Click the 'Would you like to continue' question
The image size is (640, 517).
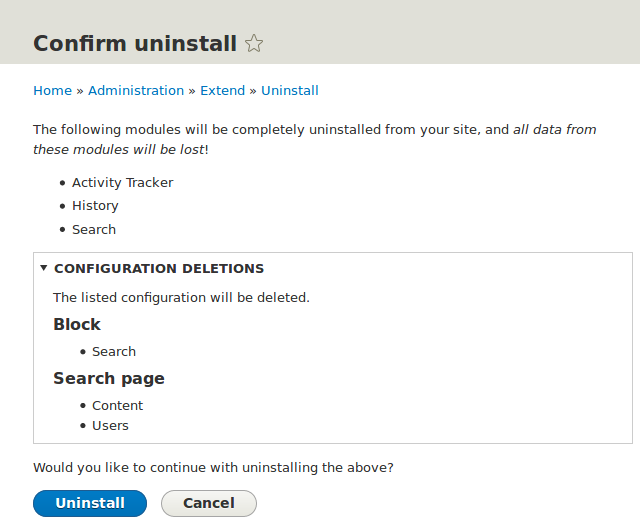[x=213, y=466]
